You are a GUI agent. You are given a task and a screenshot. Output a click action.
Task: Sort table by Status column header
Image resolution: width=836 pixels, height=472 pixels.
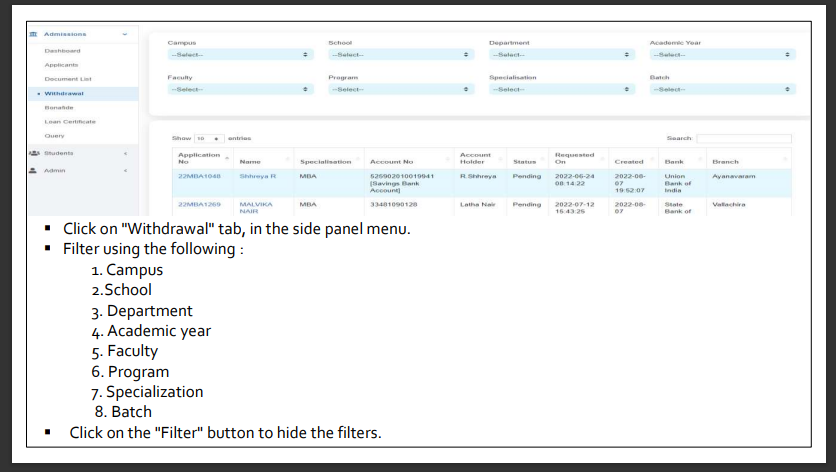(526, 161)
